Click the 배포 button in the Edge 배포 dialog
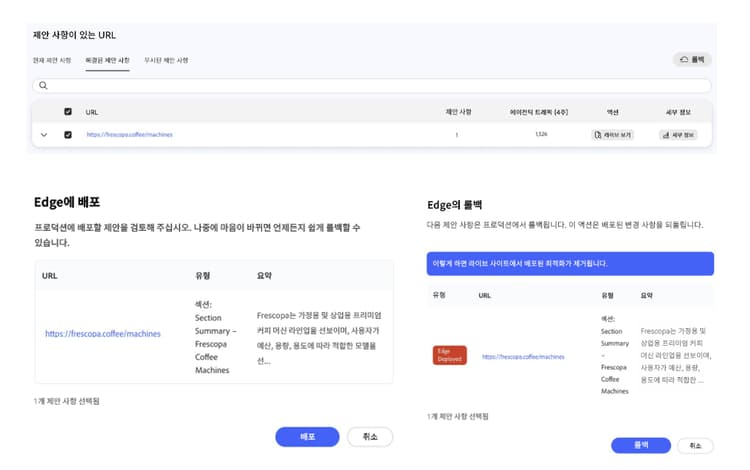This screenshot has height=470, width=750. pos(307,437)
